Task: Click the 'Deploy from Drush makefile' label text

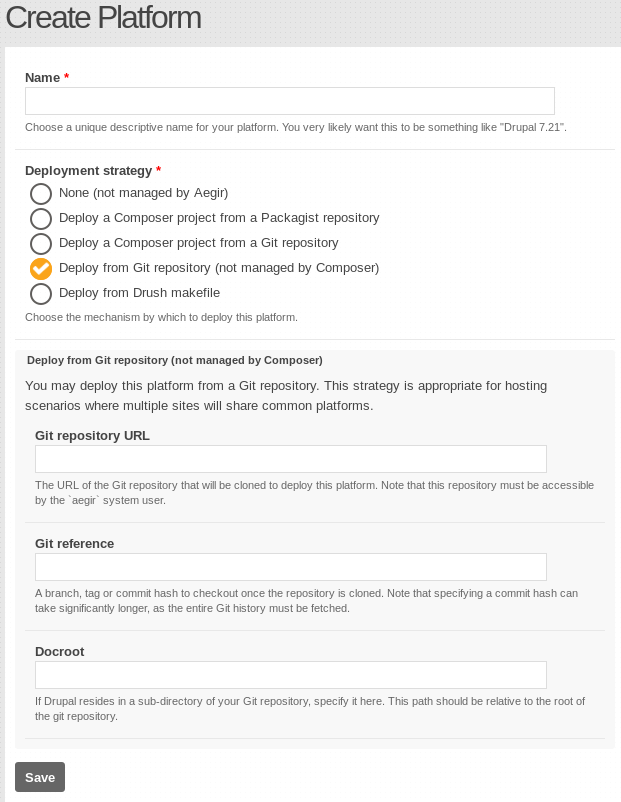Action: click(139, 293)
